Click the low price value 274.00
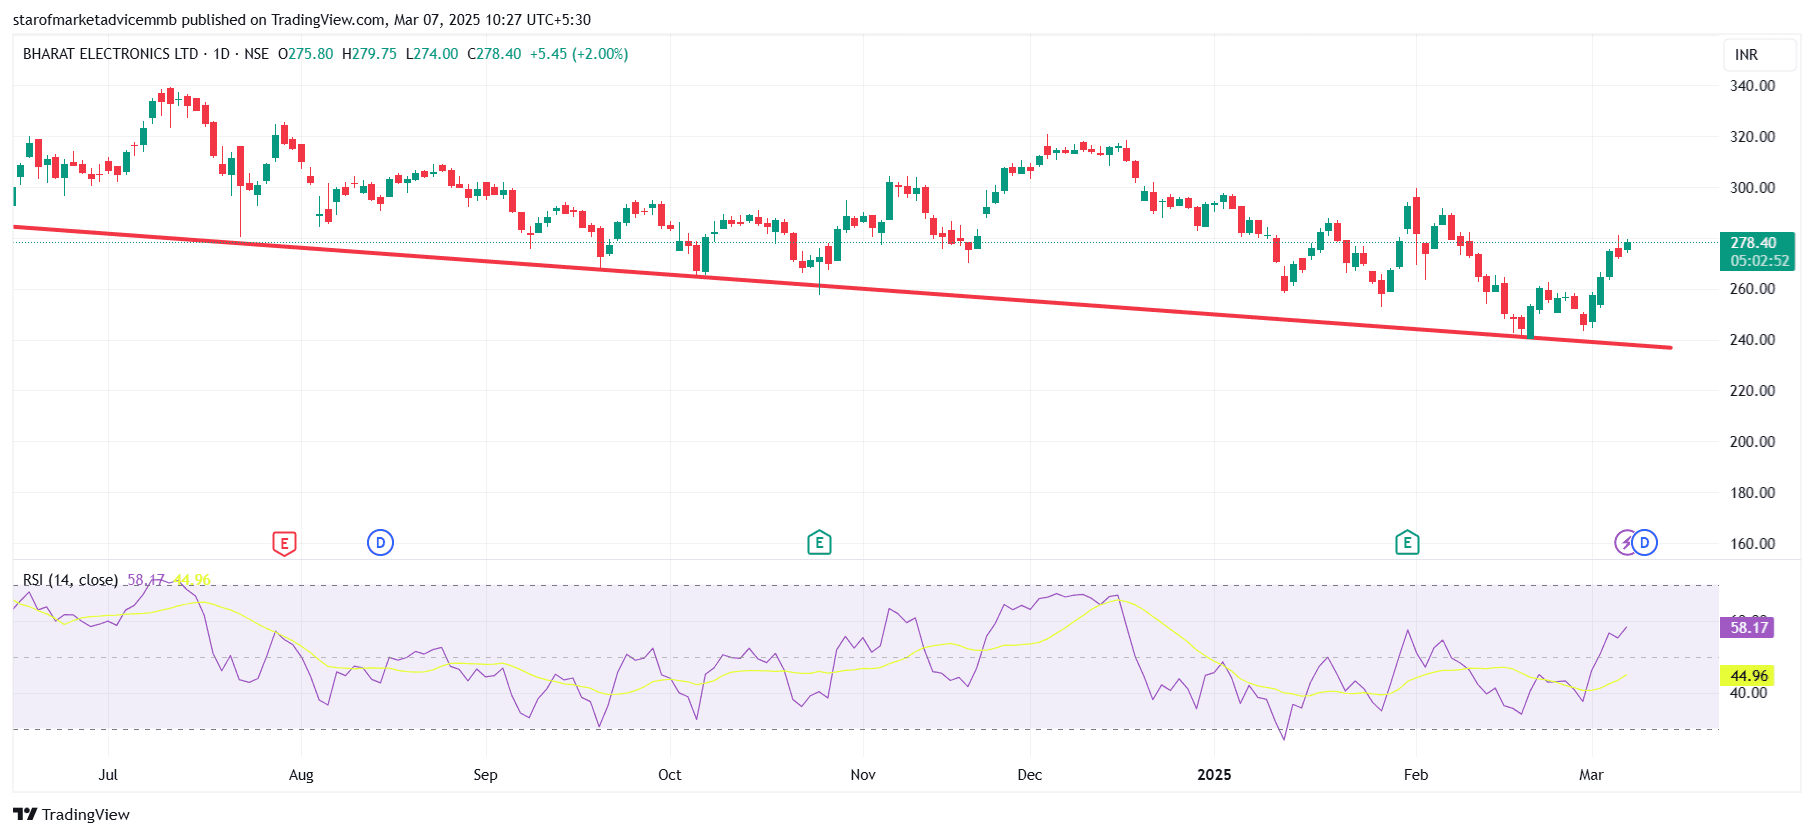 pyautogui.click(x=436, y=54)
